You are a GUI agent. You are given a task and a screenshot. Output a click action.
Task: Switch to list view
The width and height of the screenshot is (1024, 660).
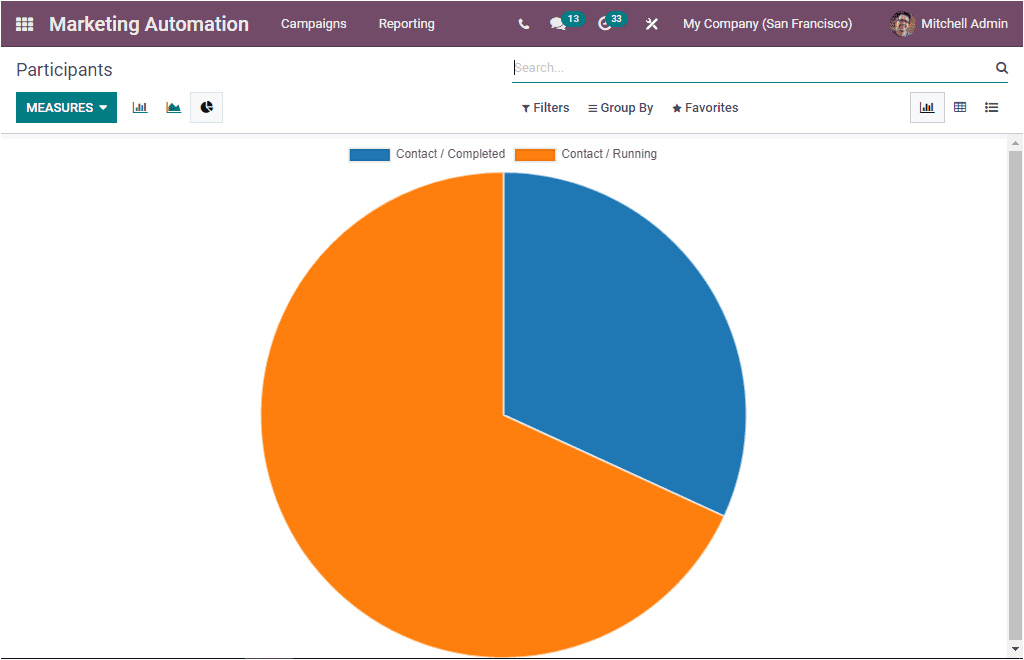[991, 107]
